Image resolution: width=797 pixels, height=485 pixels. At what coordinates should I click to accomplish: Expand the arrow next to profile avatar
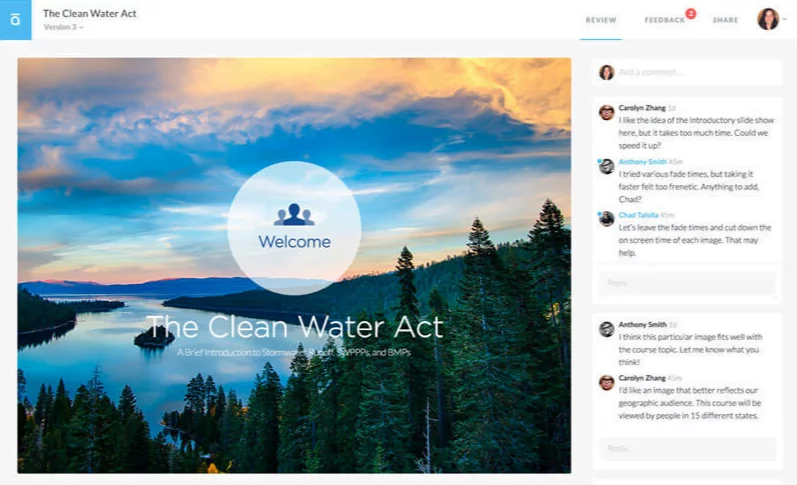click(x=785, y=19)
